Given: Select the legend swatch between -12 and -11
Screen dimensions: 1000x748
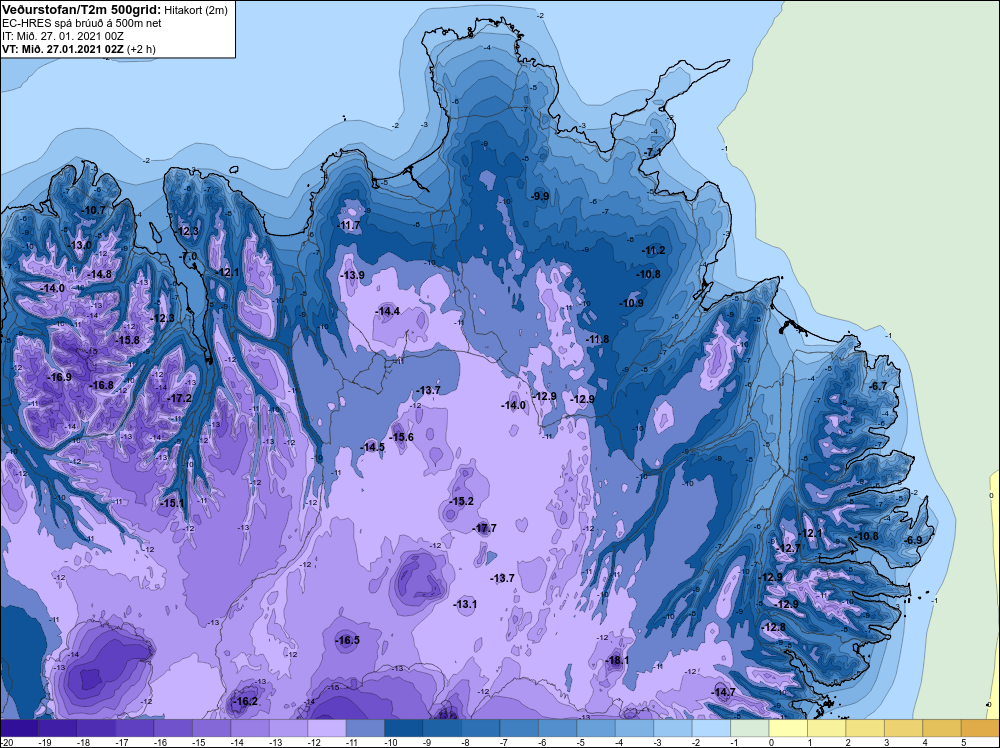Looking at the screenshot, I should point(327,728).
